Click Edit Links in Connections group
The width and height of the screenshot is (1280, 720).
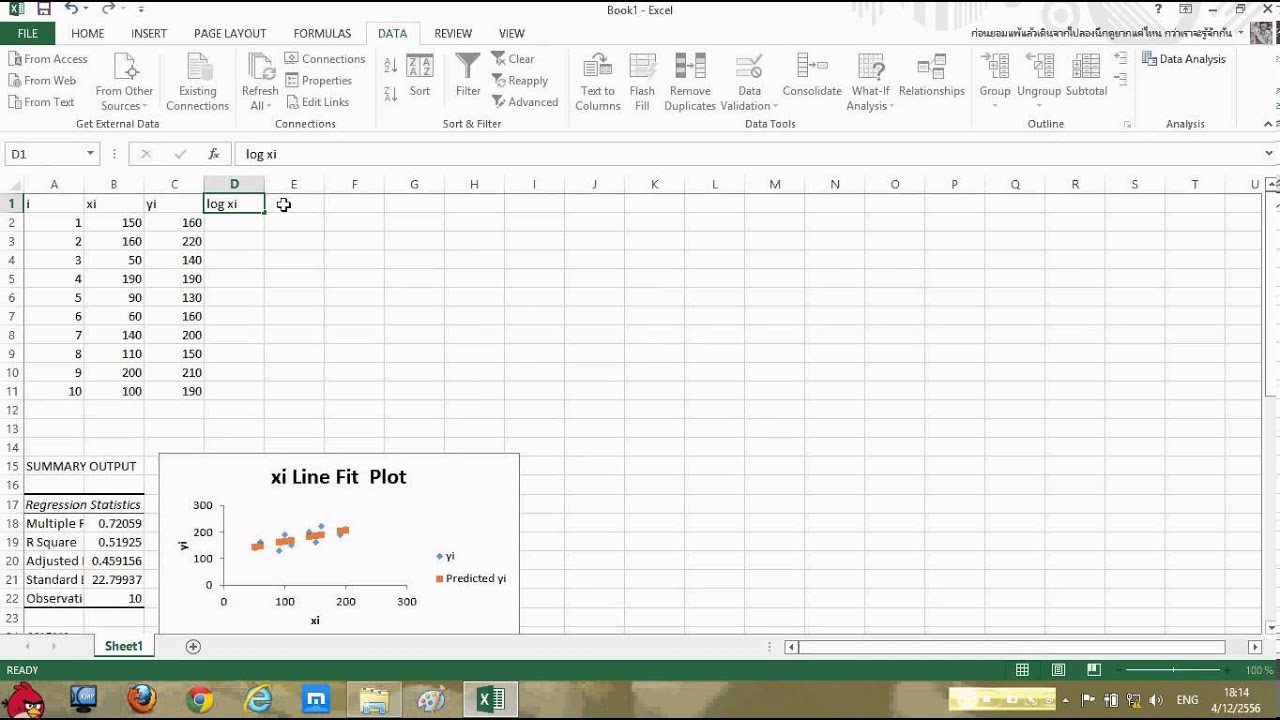317,102
